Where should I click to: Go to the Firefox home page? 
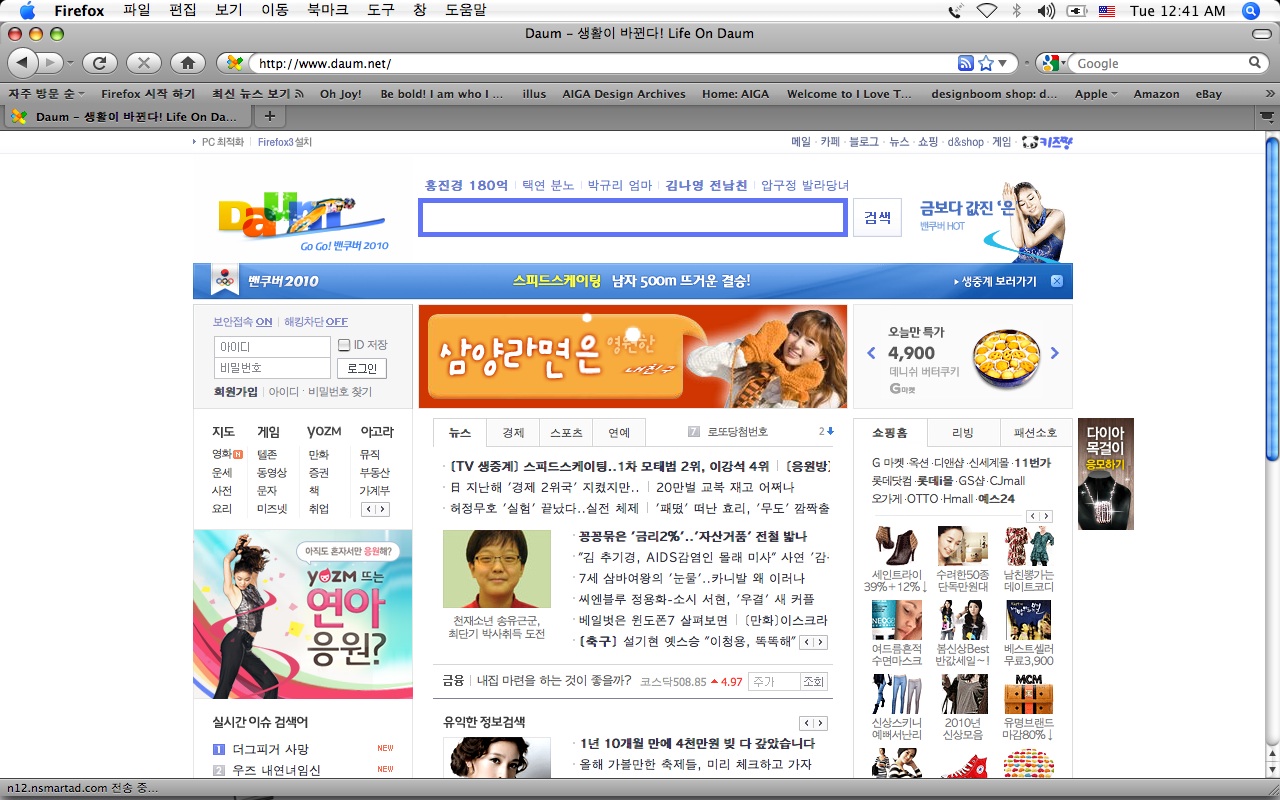tap(187, 63)
